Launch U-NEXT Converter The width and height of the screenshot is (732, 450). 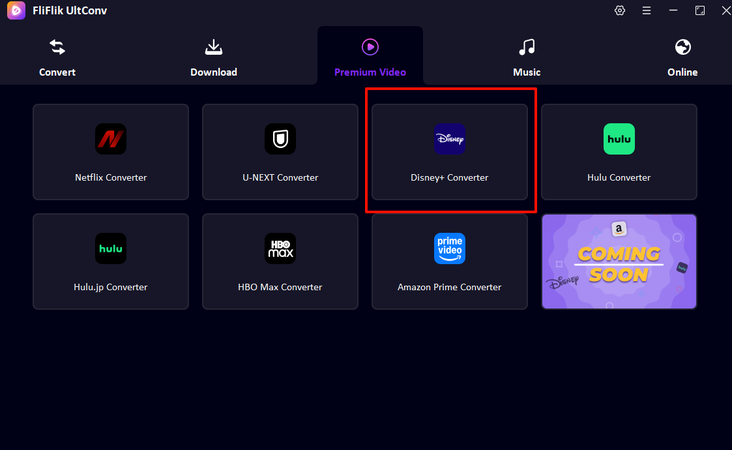click(280, 152)
